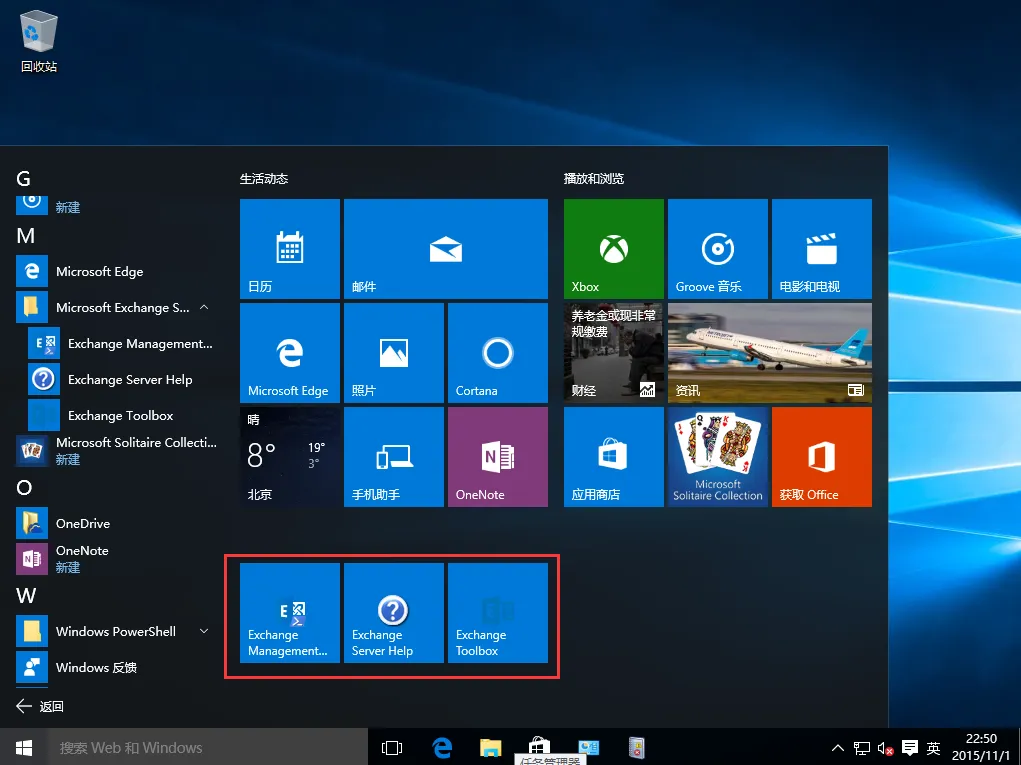Screen dimensions: 1021x765
Task: Click the letter M section header
Action: pyautogui.click(x=25, y=236)
